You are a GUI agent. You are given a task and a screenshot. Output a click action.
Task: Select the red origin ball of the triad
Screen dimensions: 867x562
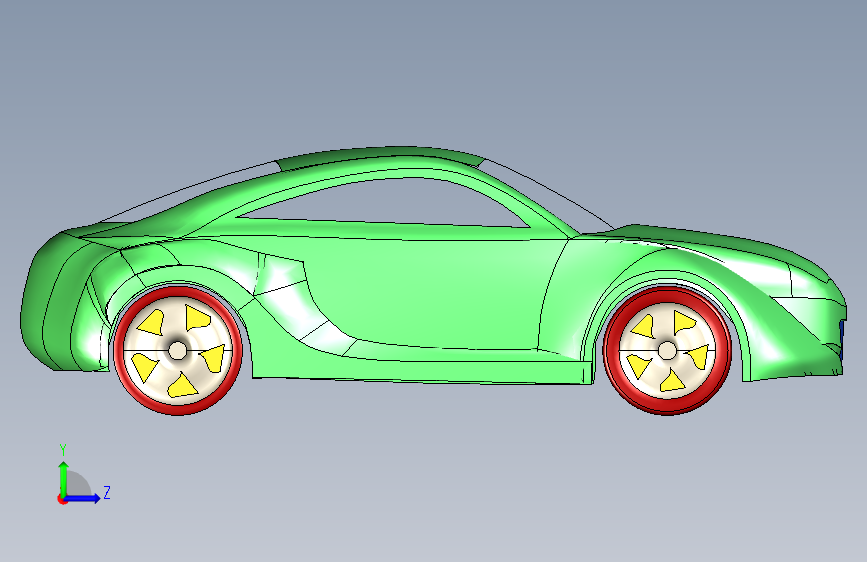(62, 499)
